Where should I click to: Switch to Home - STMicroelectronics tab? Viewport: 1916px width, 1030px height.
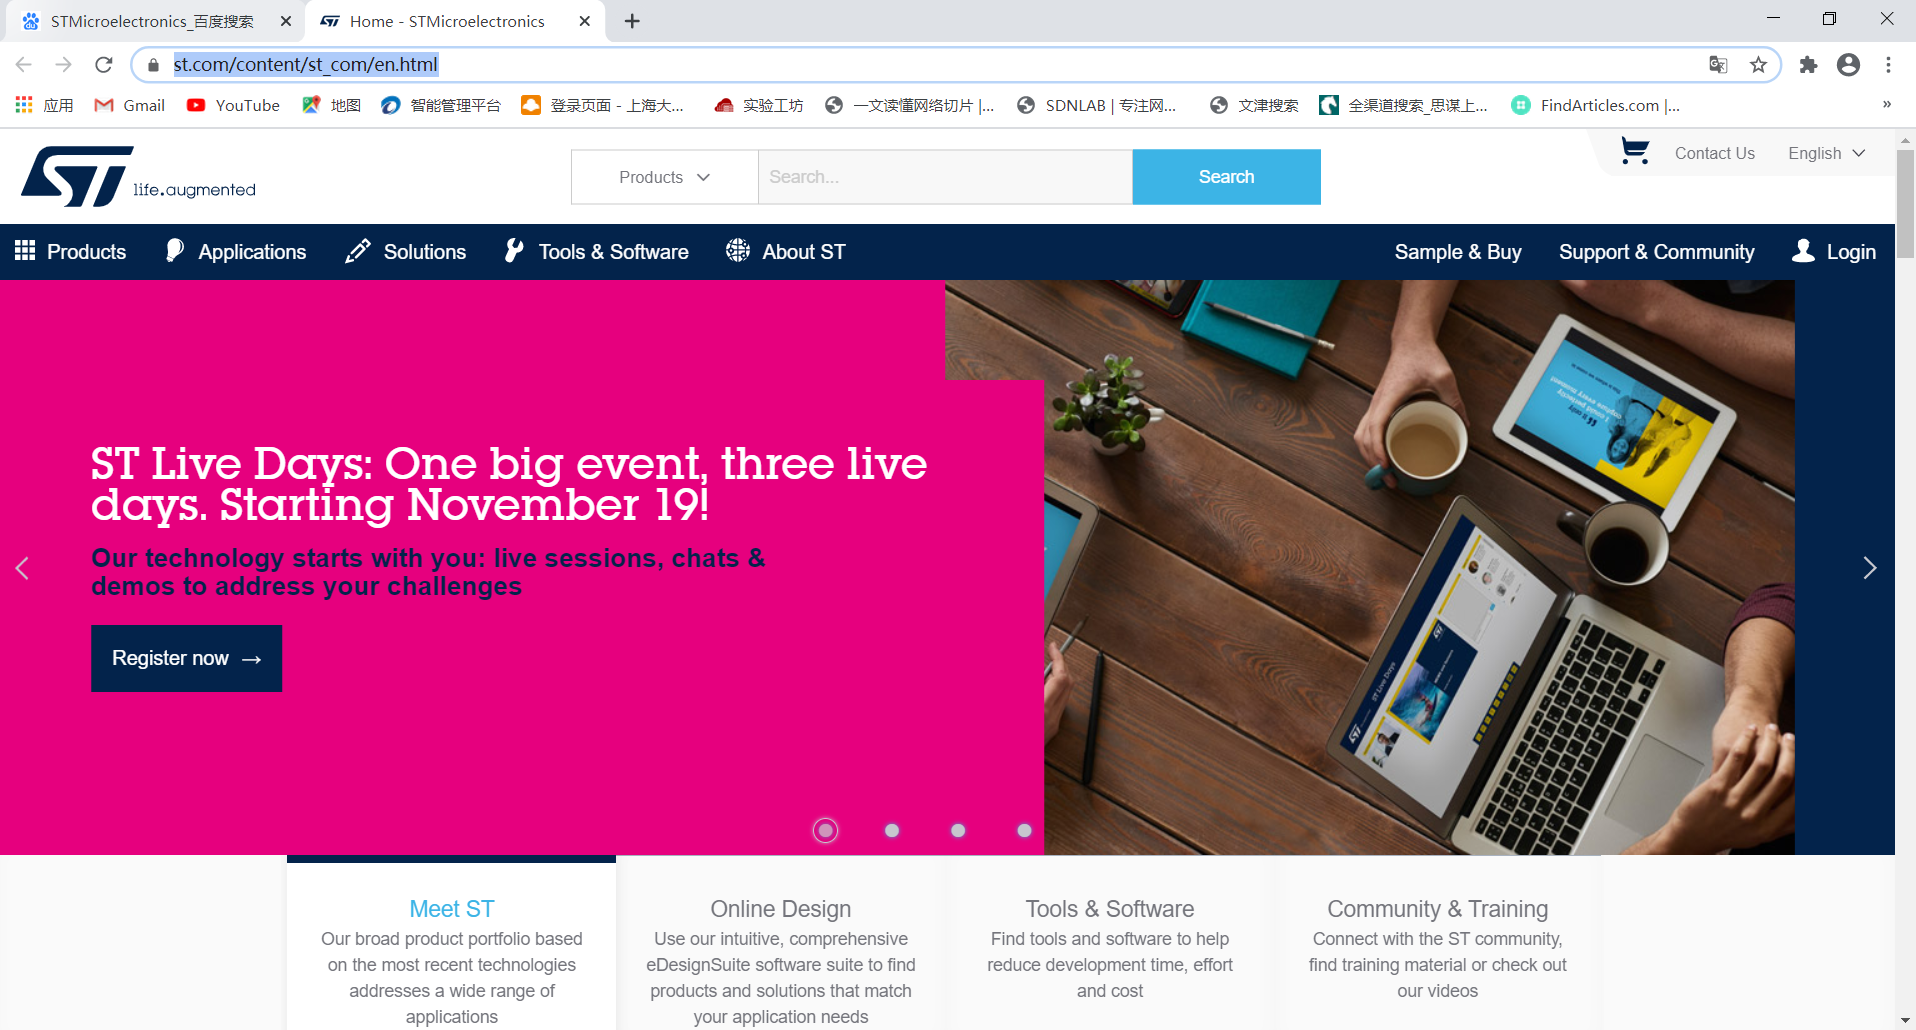(x=447, y=21)
